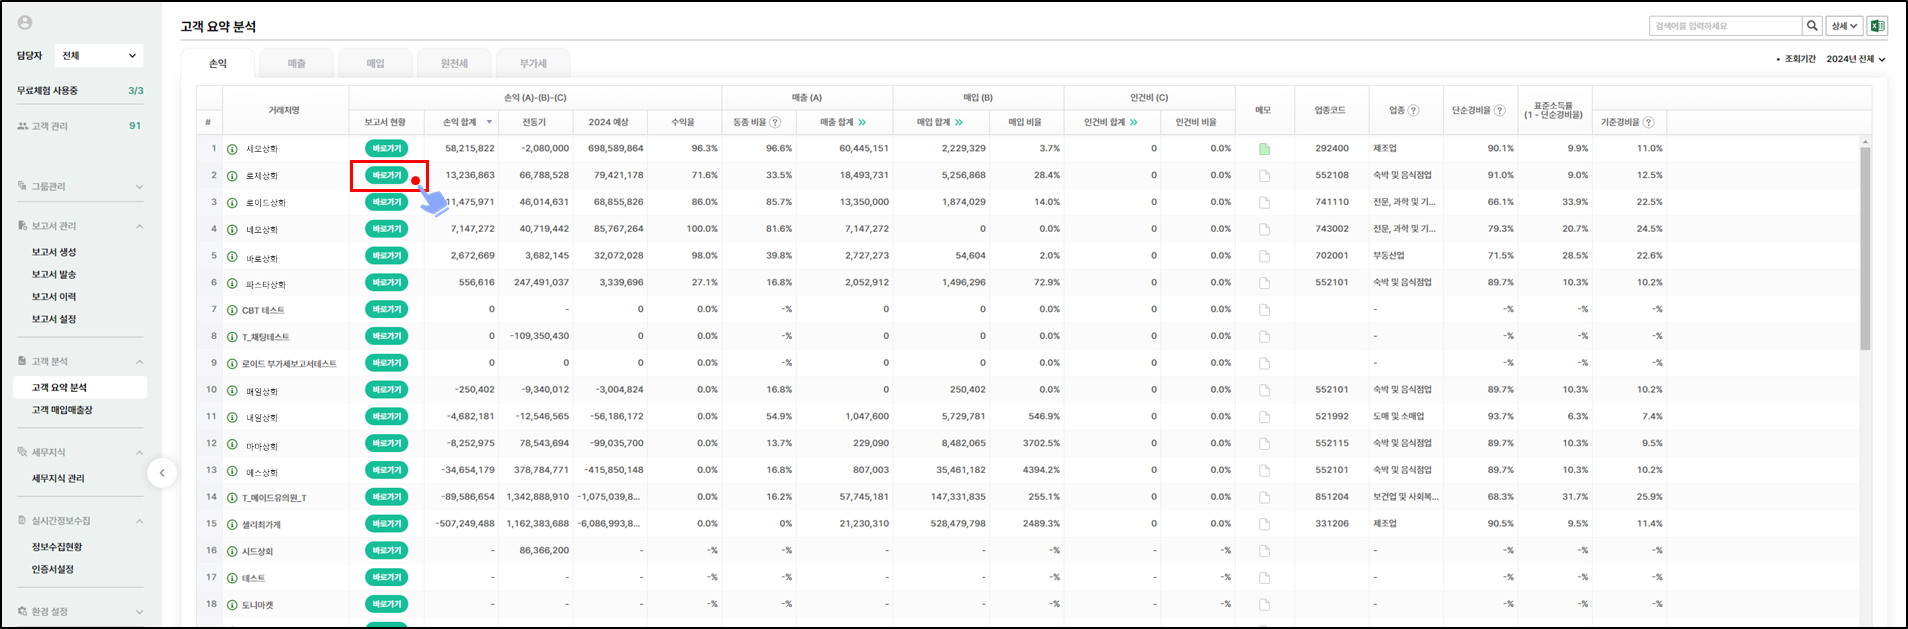Click the Excel export icon

coord(1877,26)
